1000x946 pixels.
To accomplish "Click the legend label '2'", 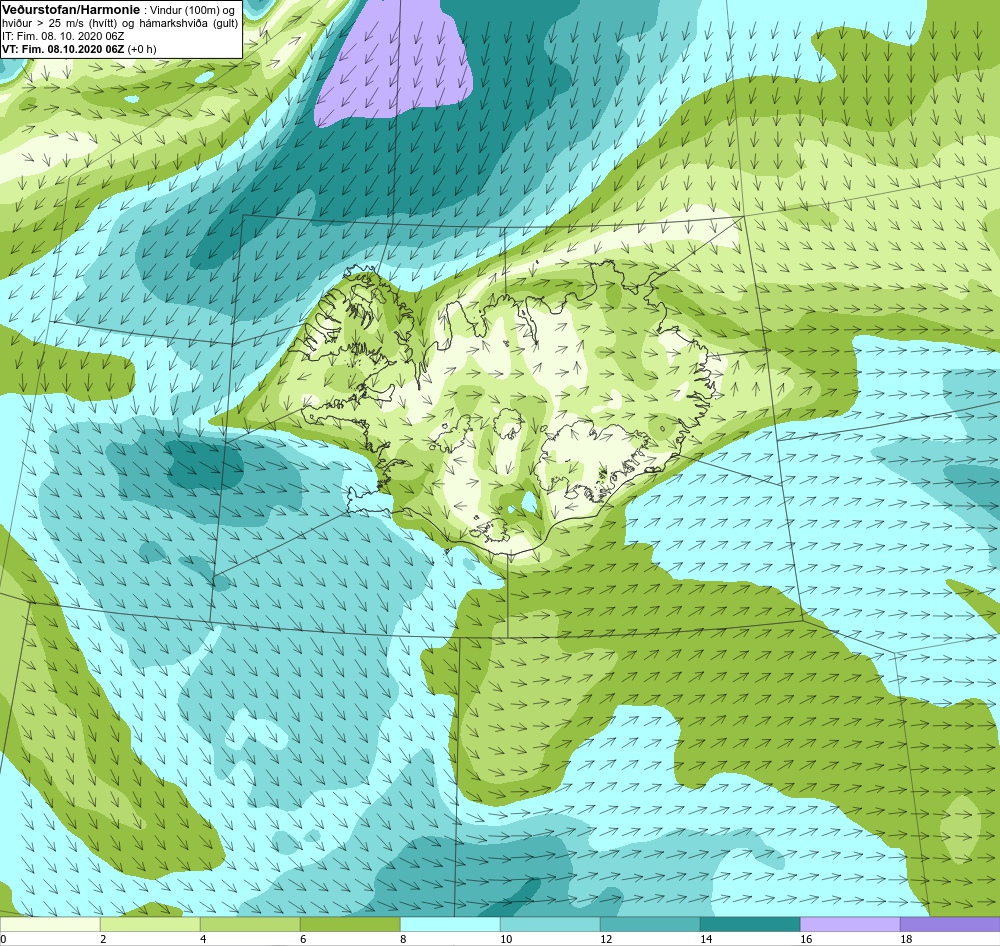I will (x=103, y=939).
